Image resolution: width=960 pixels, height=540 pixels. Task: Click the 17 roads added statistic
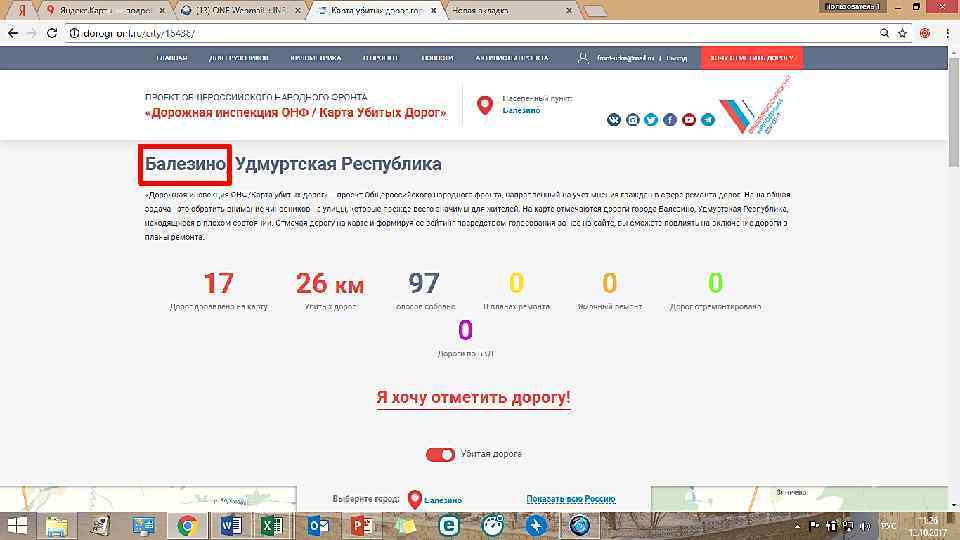point(219,283)
